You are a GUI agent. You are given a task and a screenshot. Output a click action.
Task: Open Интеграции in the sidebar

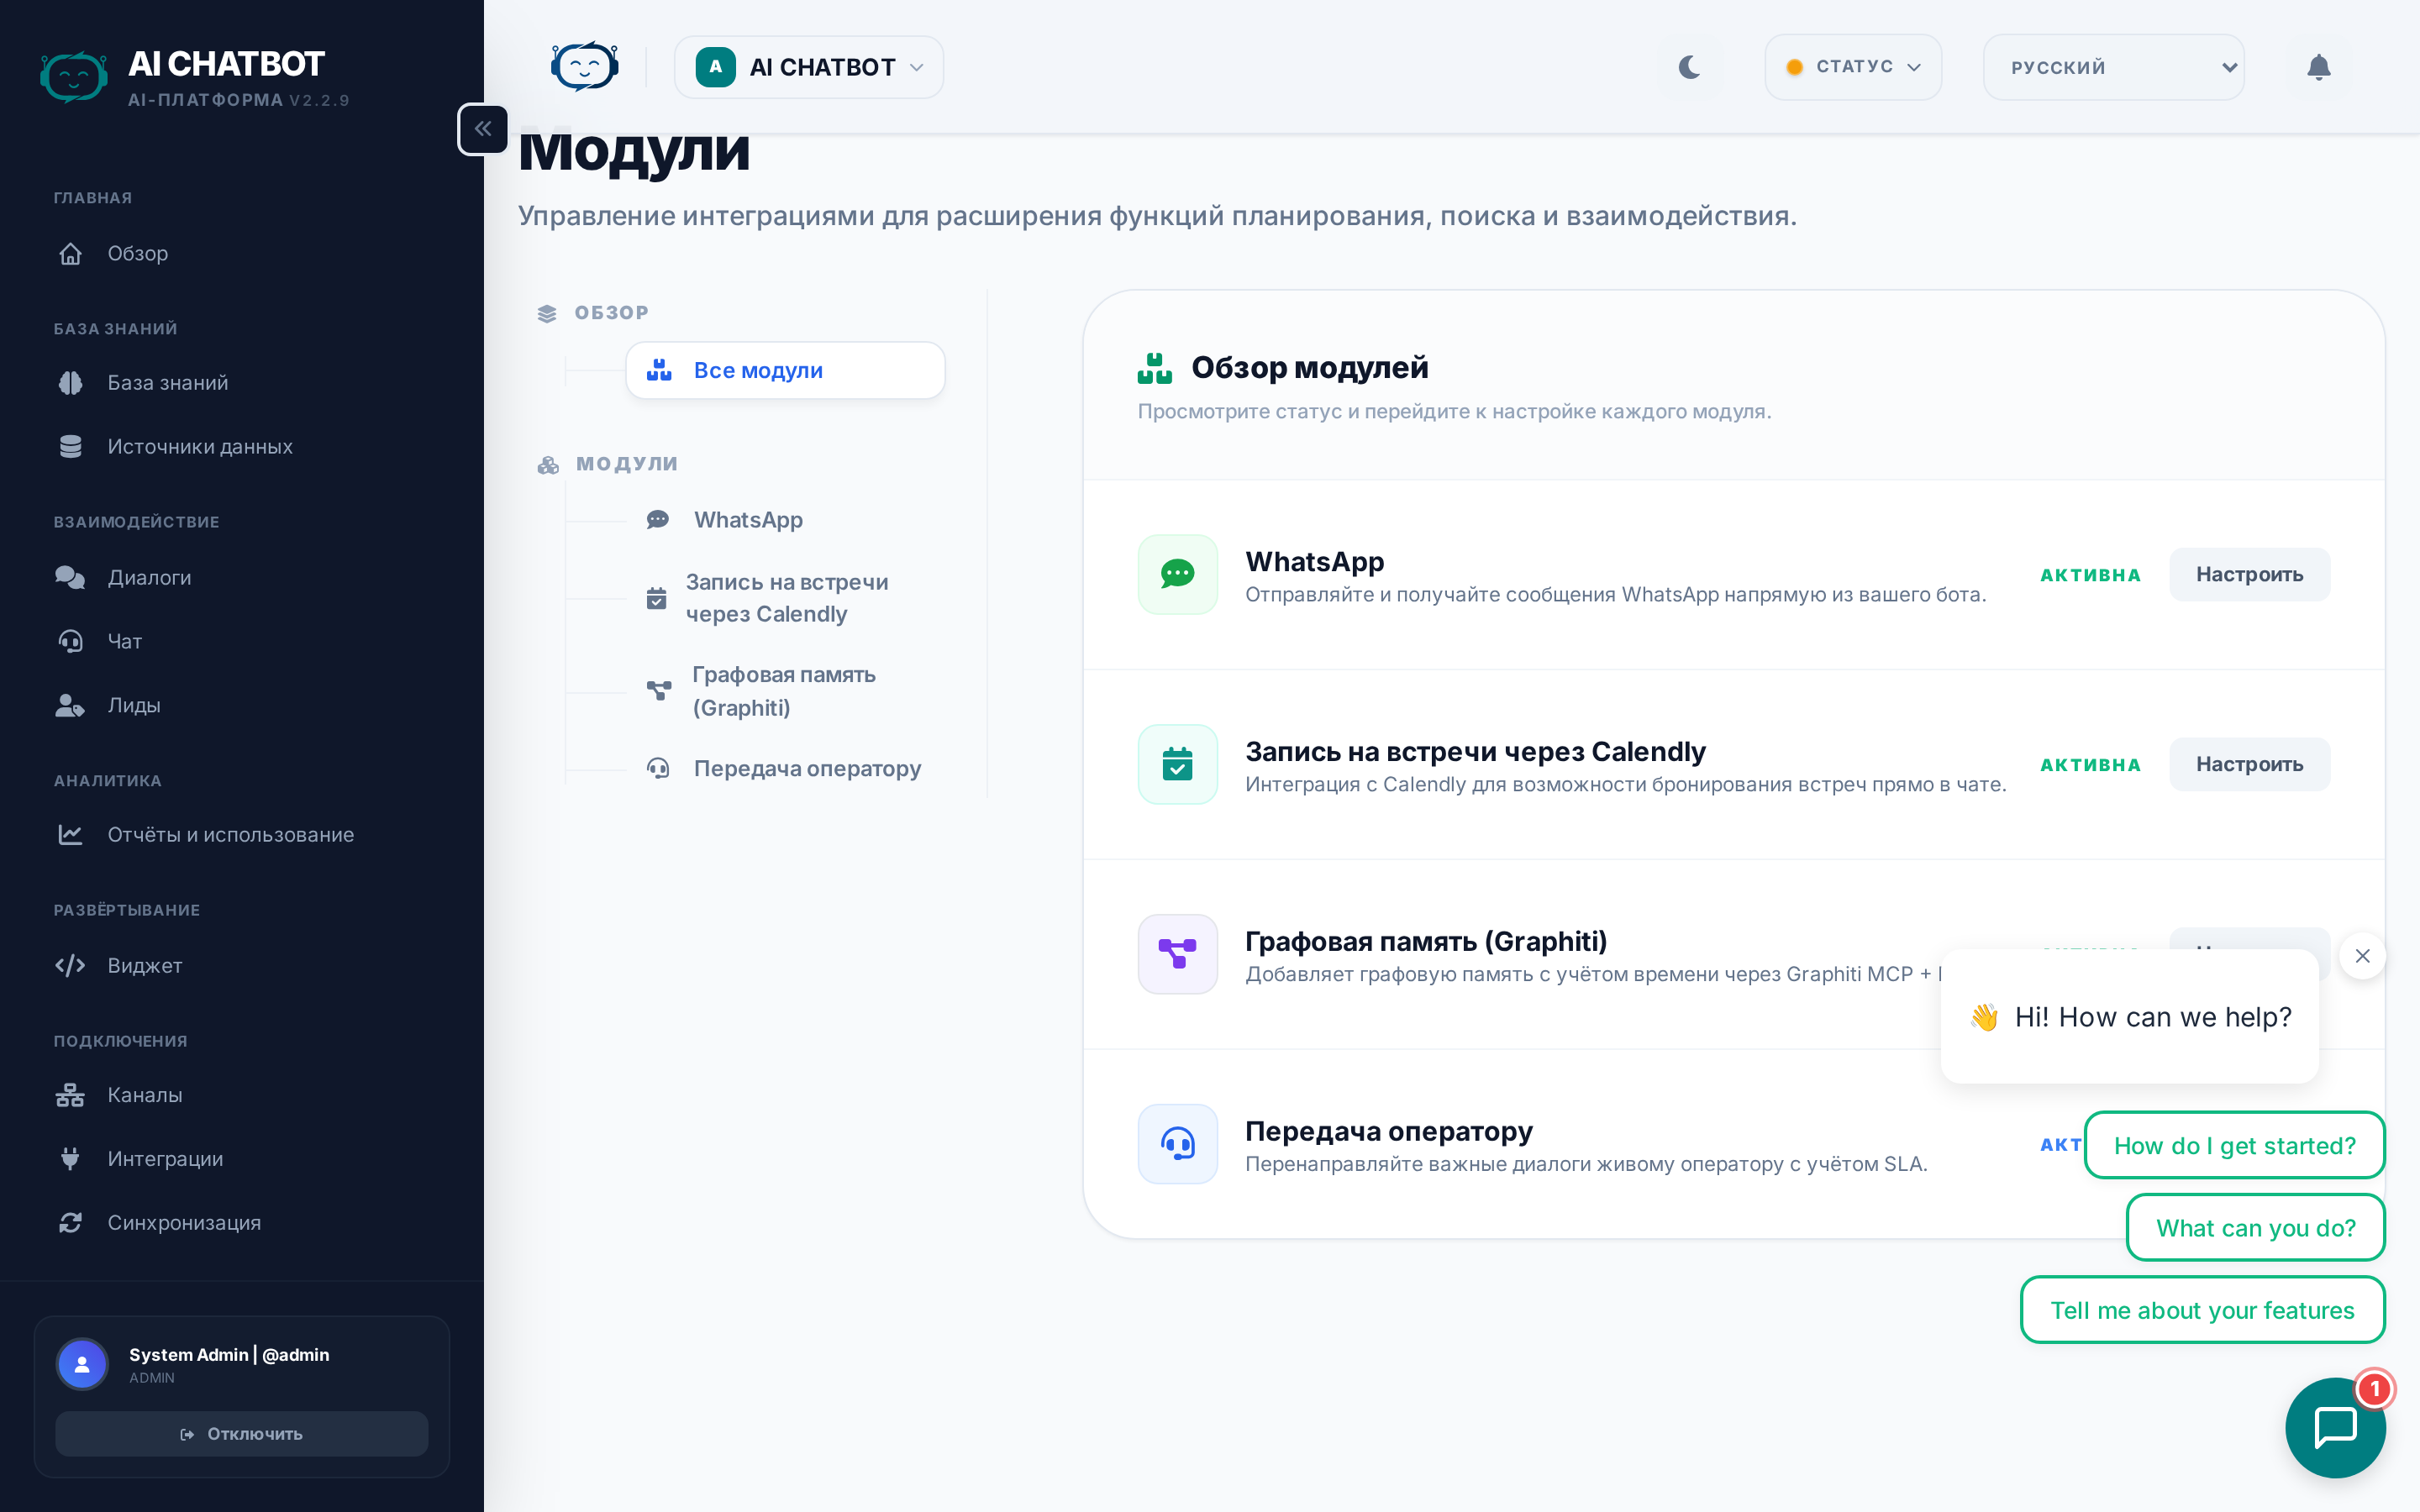165,1158
